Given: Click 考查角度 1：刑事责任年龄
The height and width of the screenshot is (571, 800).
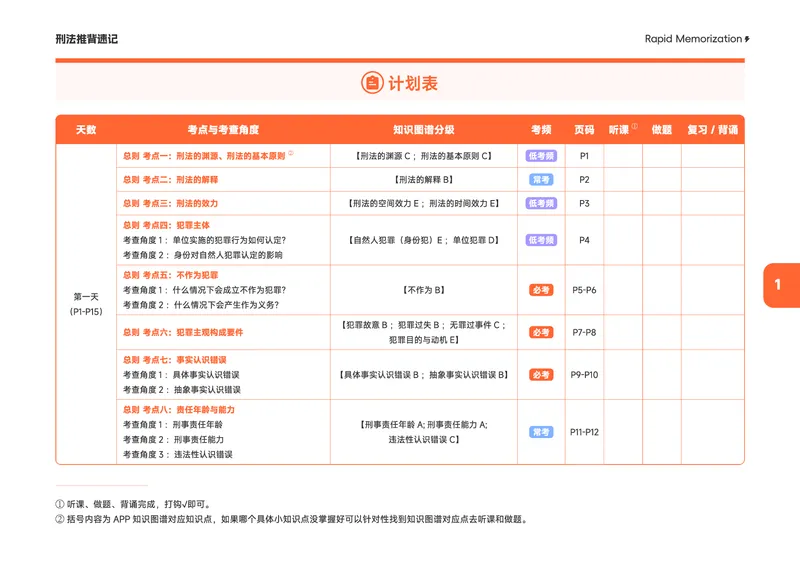Looking at the screenshot, I should coord(172,425).
